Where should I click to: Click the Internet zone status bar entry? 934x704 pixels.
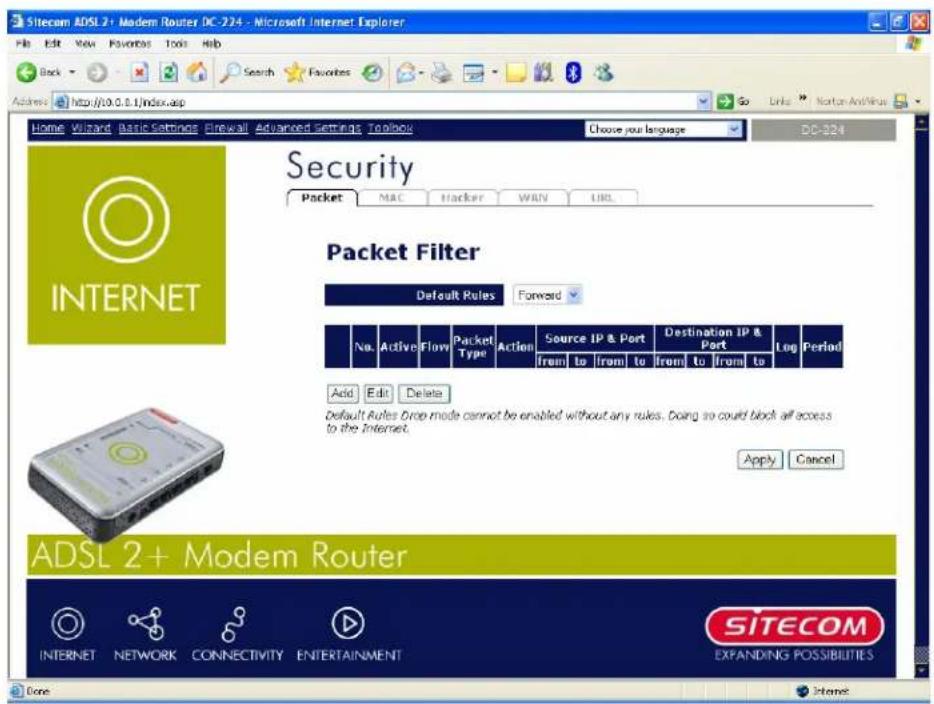pyautogui.click(x=823, y=691)
